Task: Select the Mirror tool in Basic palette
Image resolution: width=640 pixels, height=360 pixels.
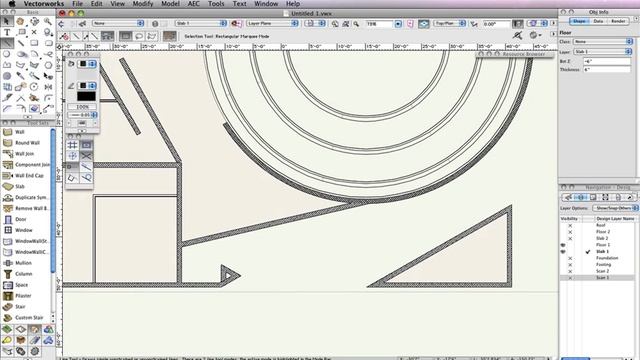Action: (x=48, y=87)
